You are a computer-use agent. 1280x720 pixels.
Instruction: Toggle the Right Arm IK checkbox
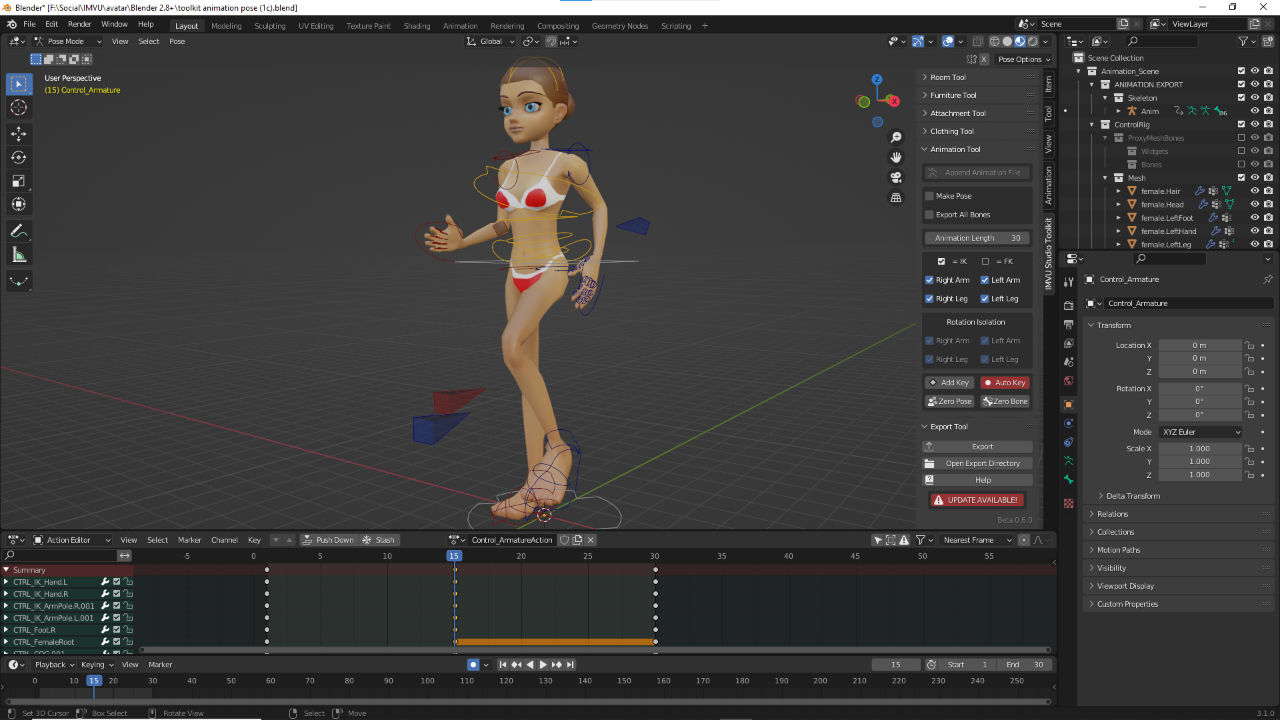[929, 280]
